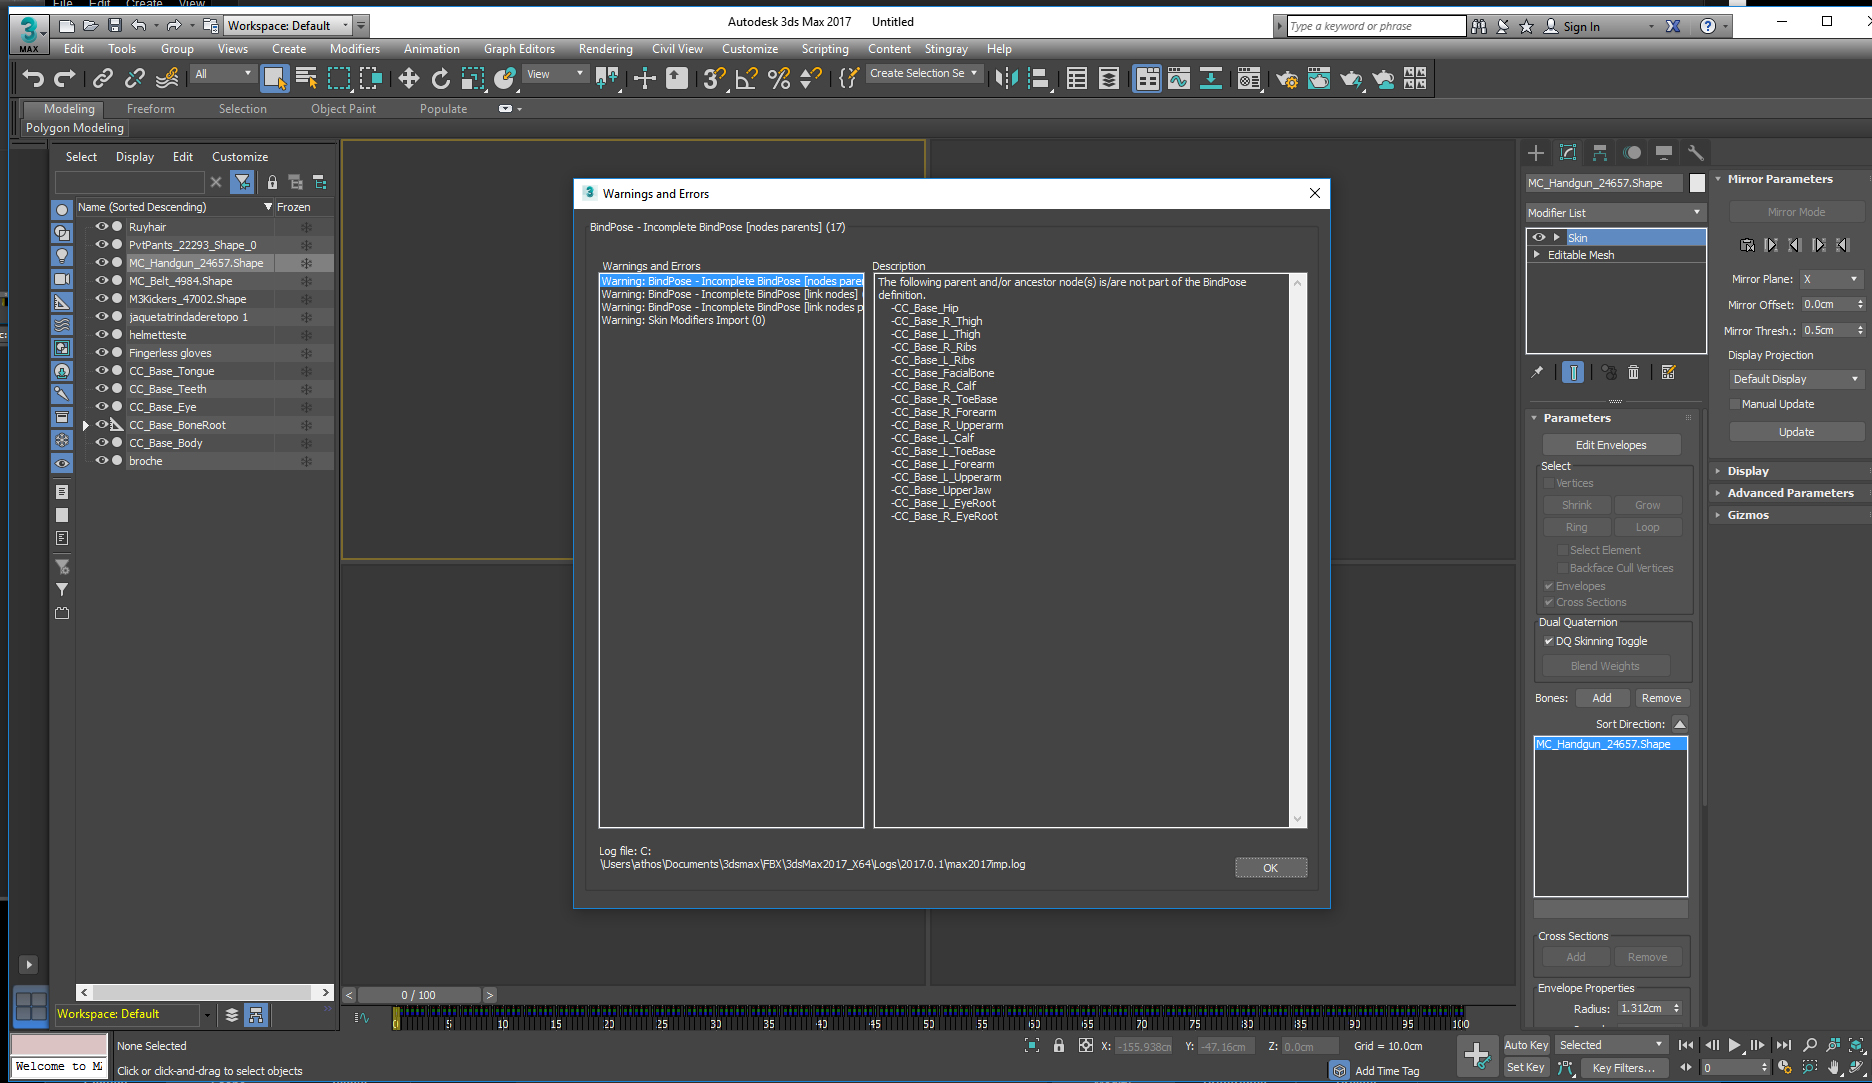
Task: Open the Curve Editor icon
Action: tap(1179, 78)
